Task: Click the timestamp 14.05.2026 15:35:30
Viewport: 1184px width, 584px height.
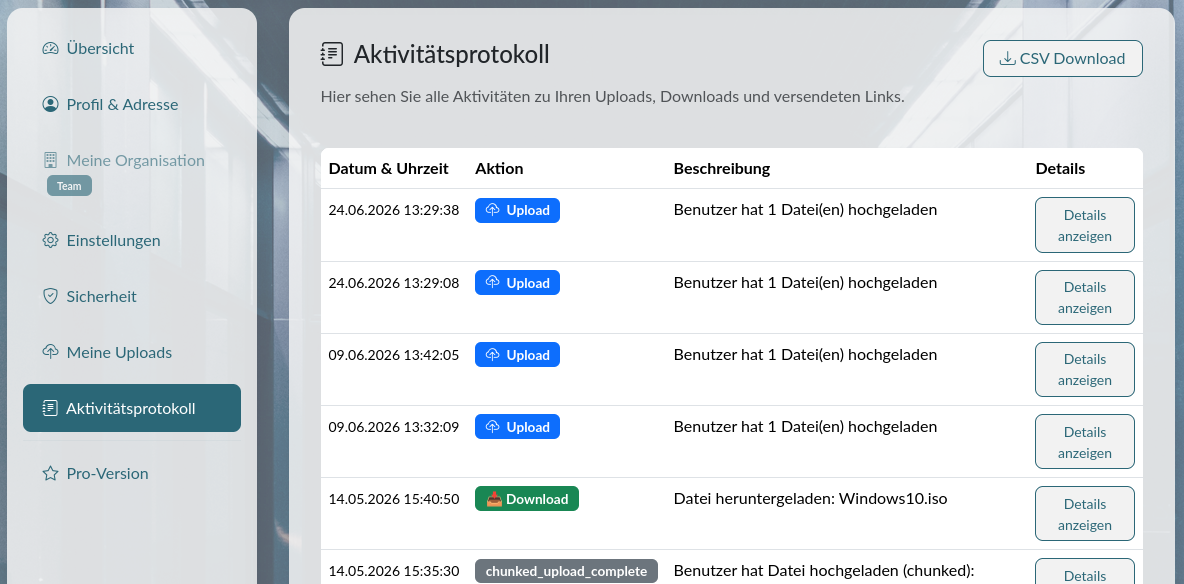Action: coord(393,571)
